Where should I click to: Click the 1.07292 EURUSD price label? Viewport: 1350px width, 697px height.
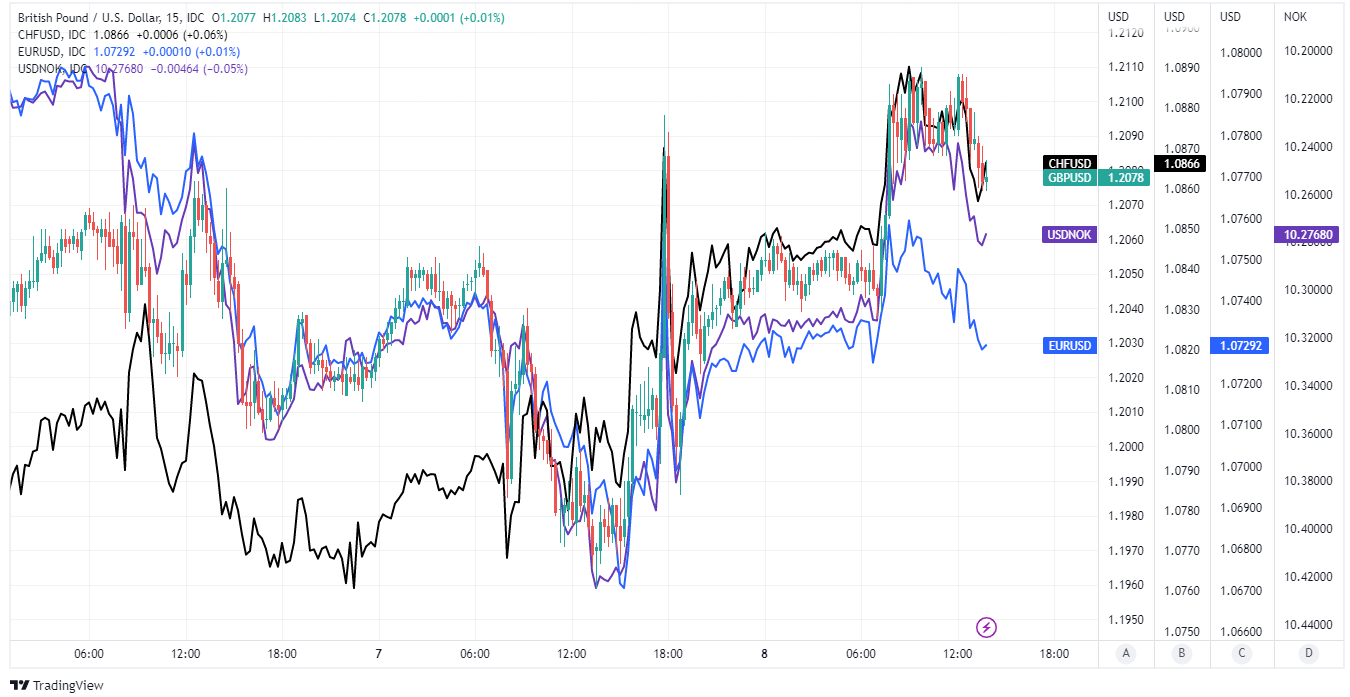pyautogui.click(x=1240, y=345)
